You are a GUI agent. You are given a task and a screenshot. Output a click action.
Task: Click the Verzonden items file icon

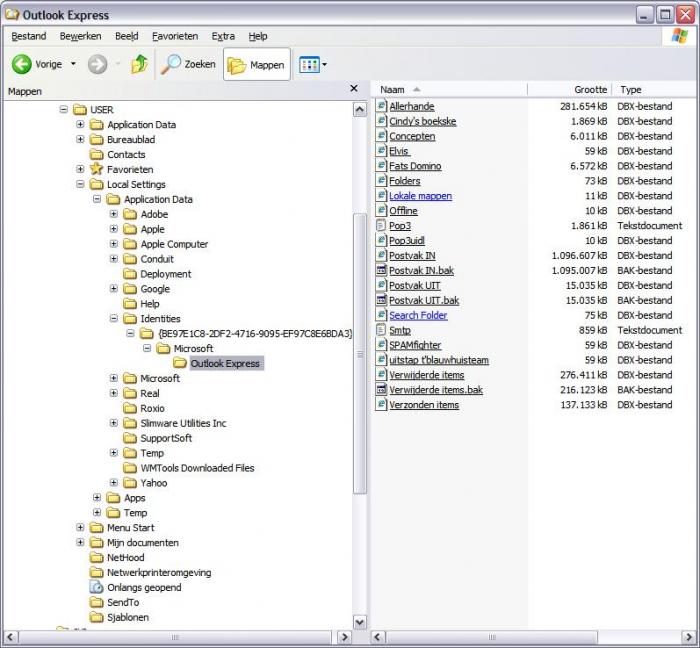pos(381,404)
